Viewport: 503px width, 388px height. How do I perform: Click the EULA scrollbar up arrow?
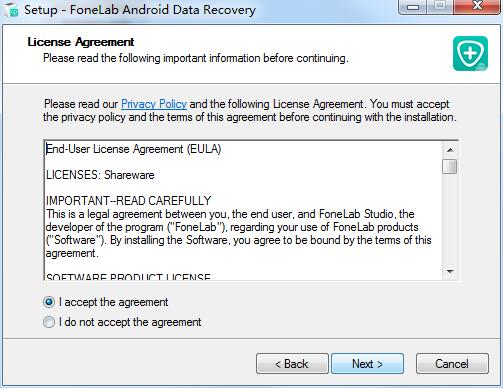coord(450,150)
